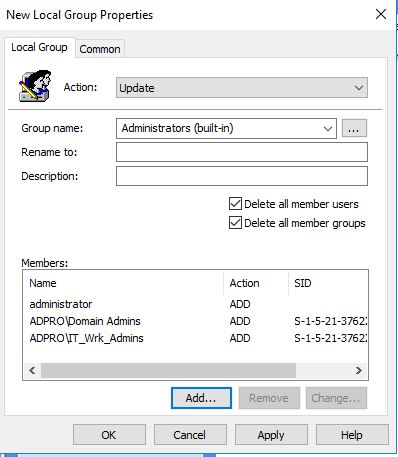Viewport: 398px width, 457px height.
Task: Open Help for this dialog
Action: [x=352, y=435]
